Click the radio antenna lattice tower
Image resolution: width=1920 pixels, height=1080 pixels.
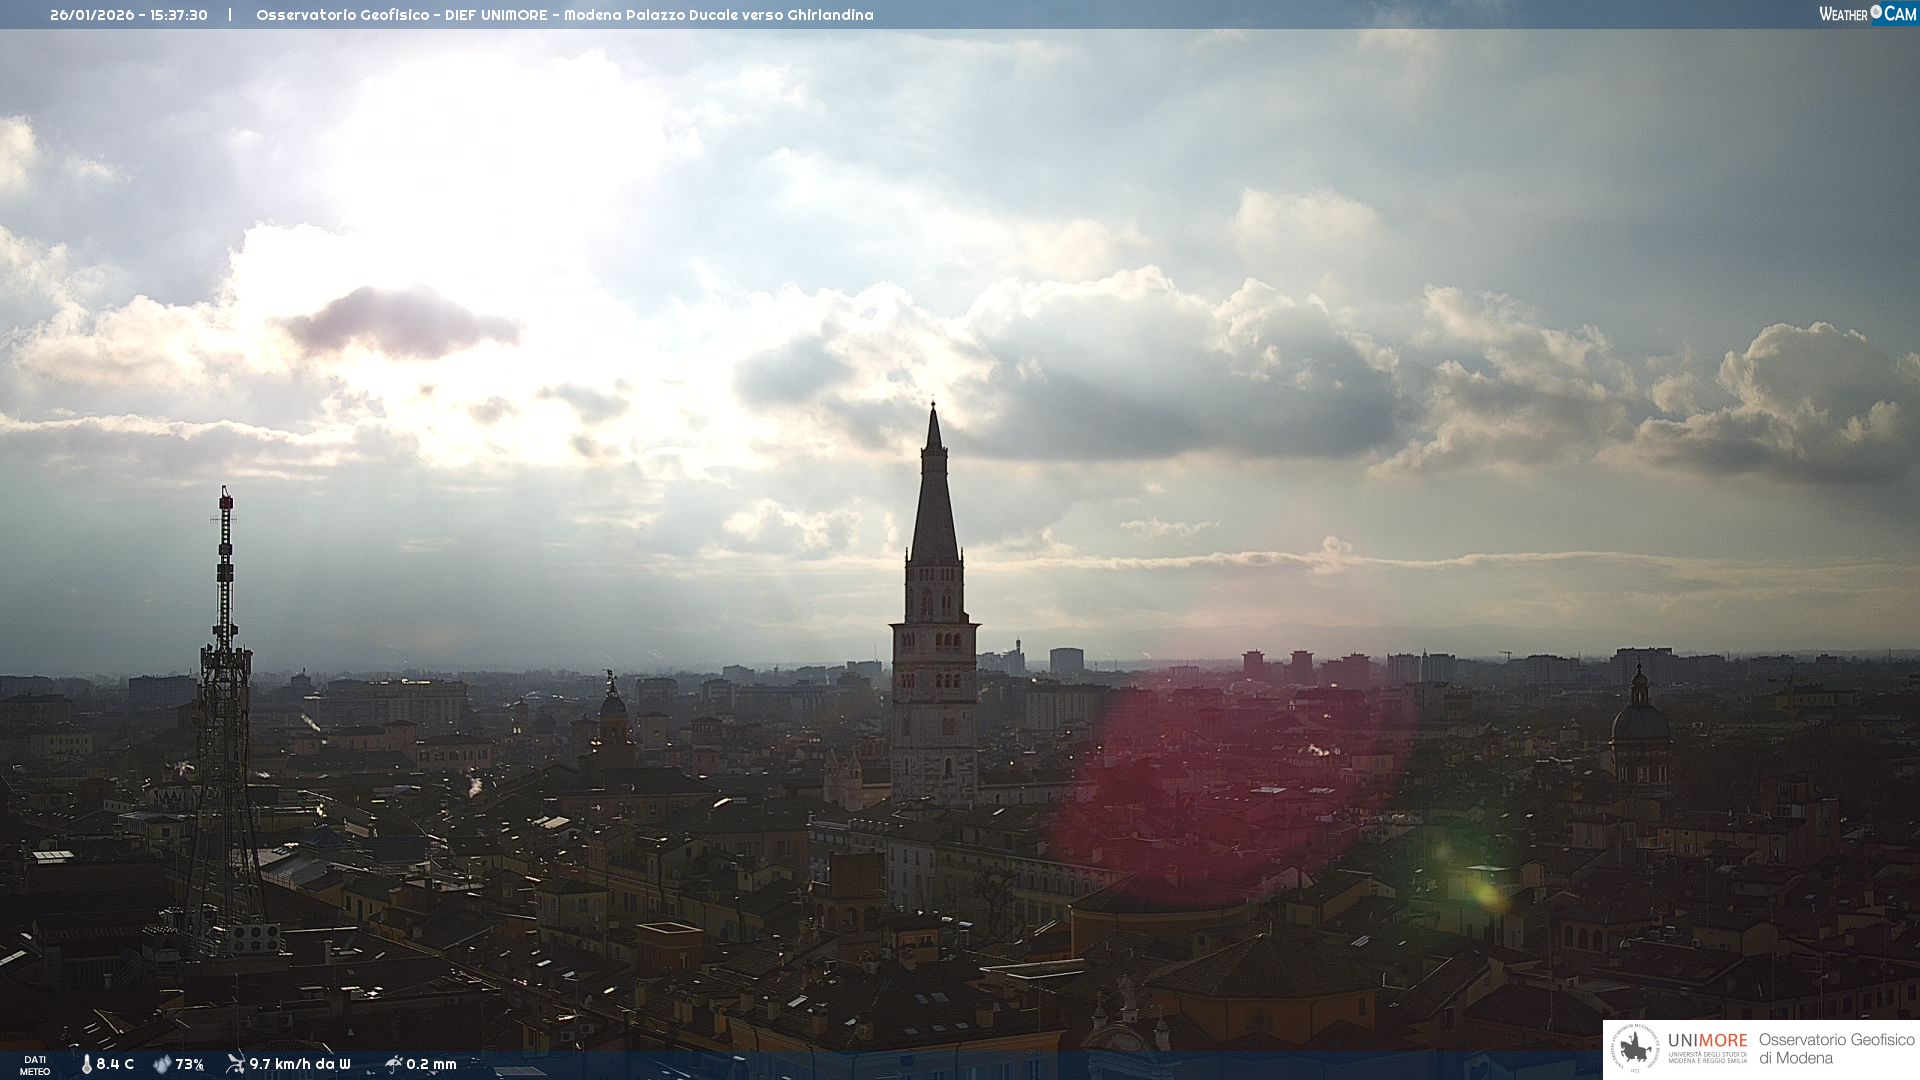[225, 720]
